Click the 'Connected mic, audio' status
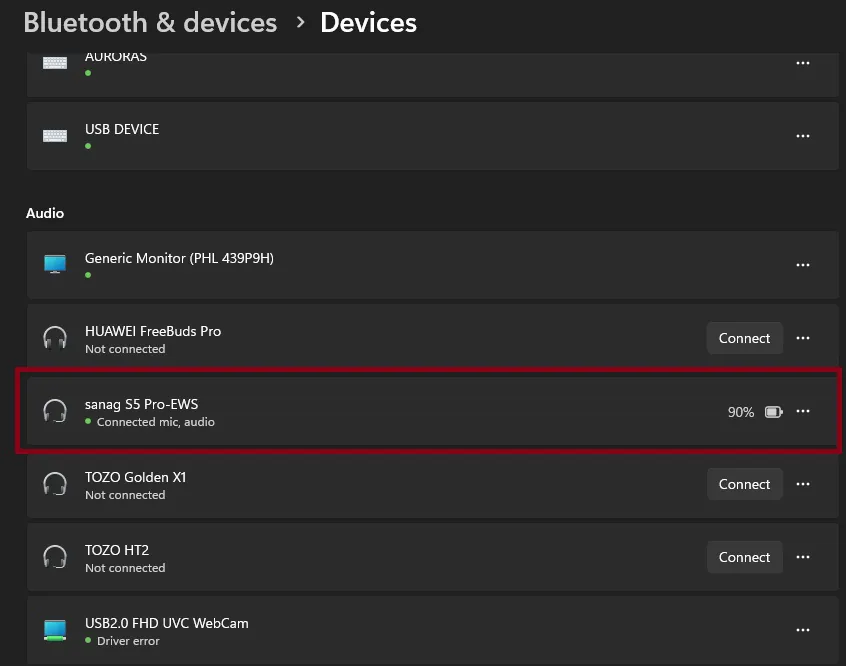846x666 pixels. (156, 422)
